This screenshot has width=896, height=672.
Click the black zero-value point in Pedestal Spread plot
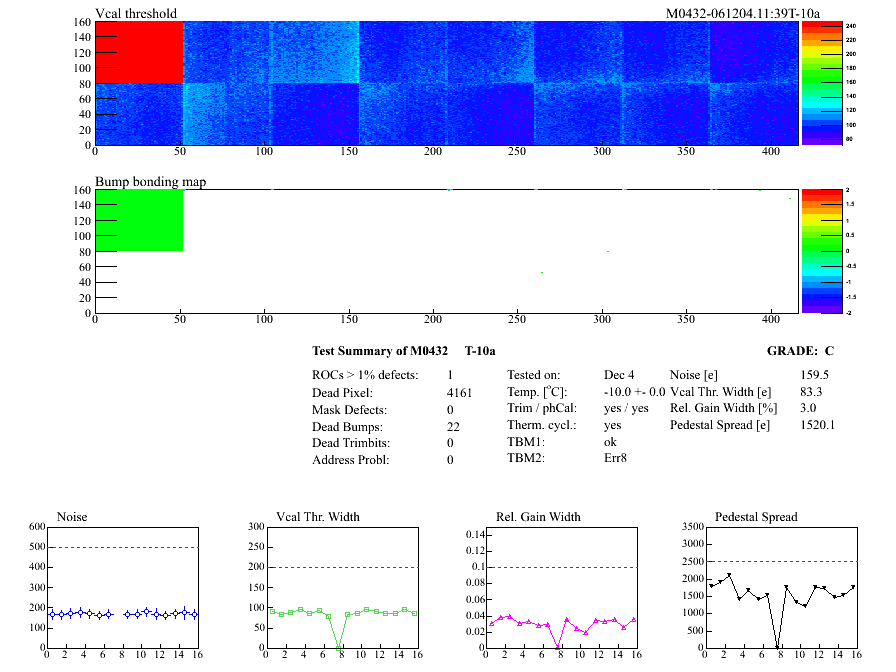tap(777, 647)
